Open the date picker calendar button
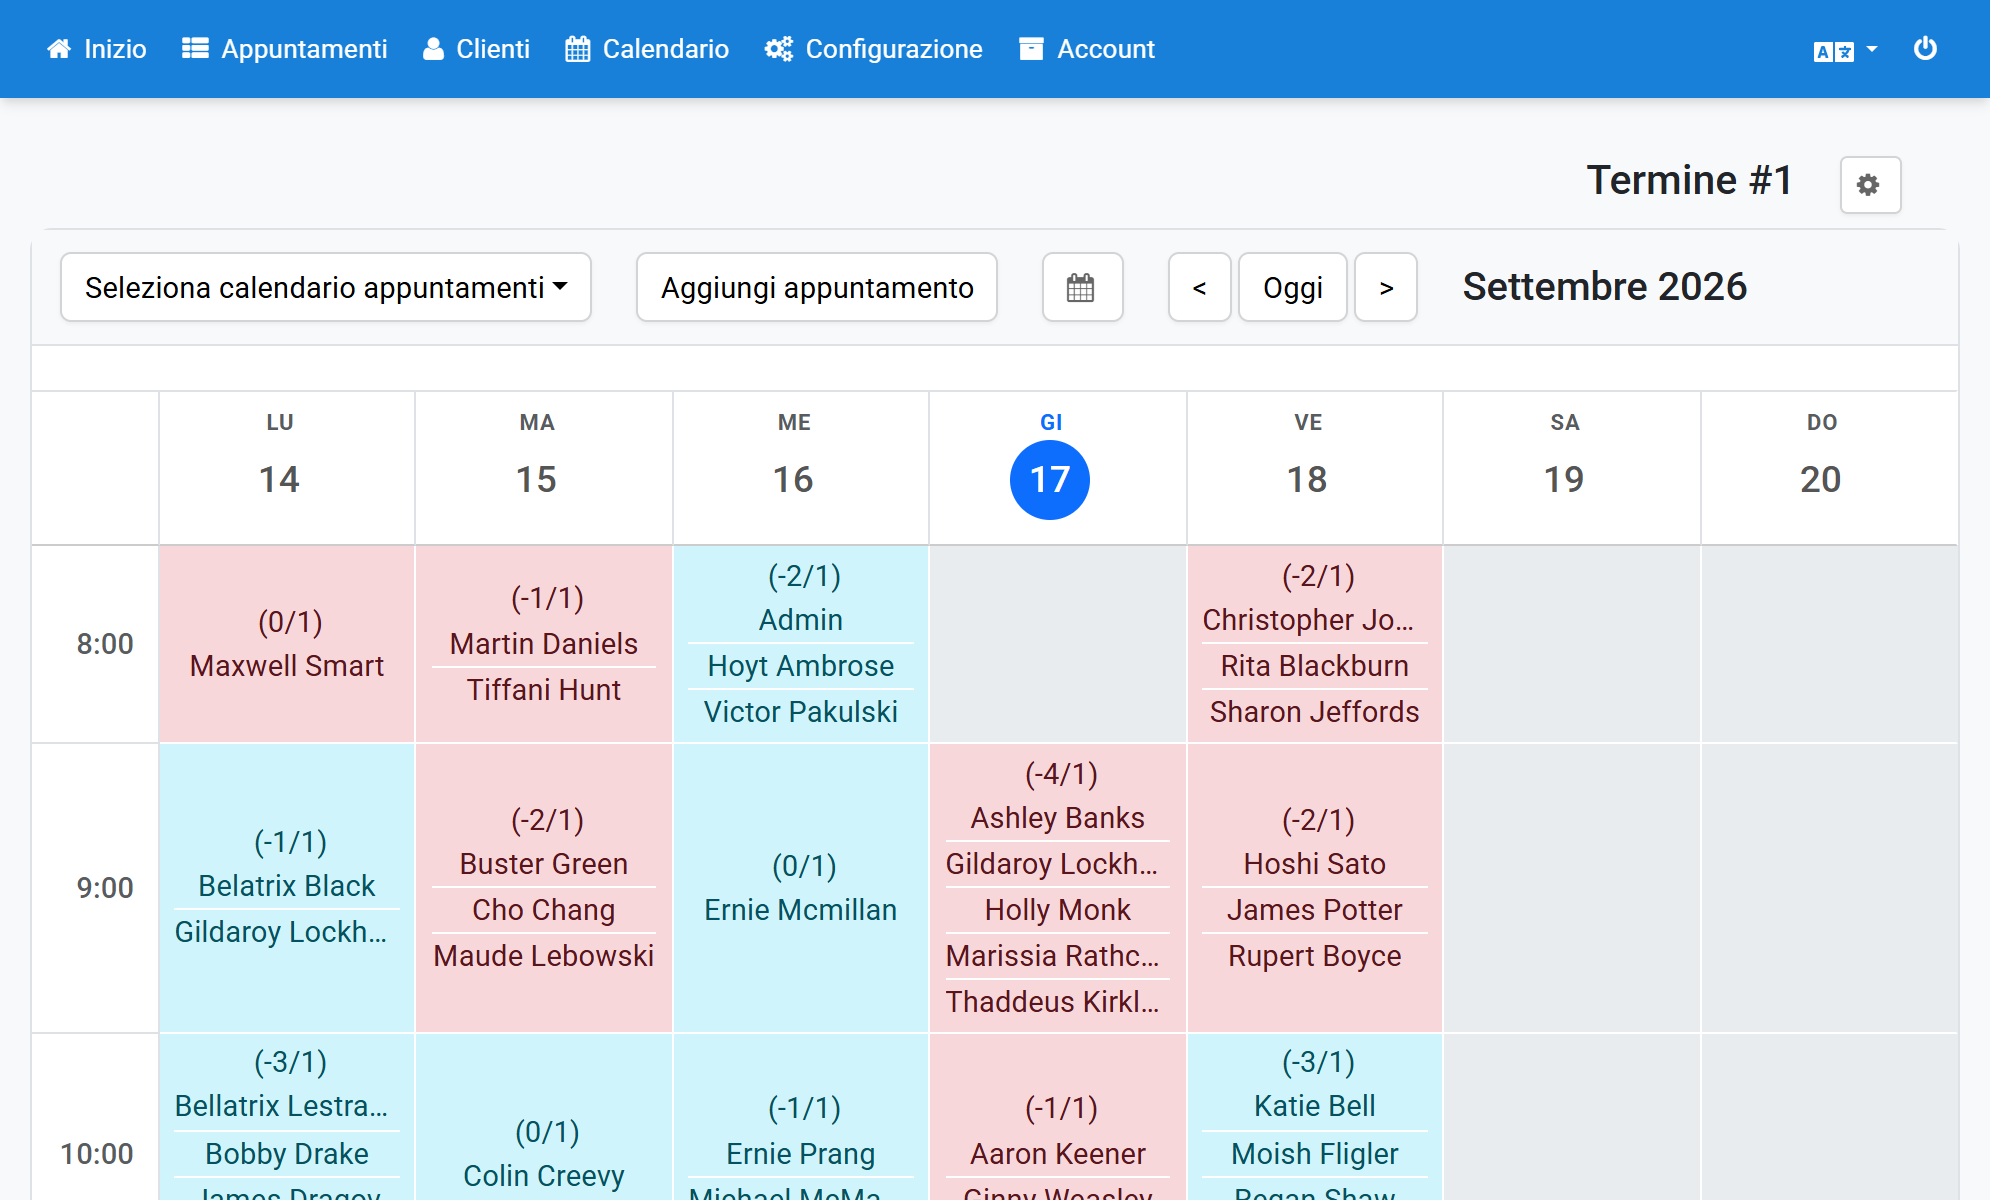1990x1200 pixels. pyautogui.click(x=1082, y=288)
